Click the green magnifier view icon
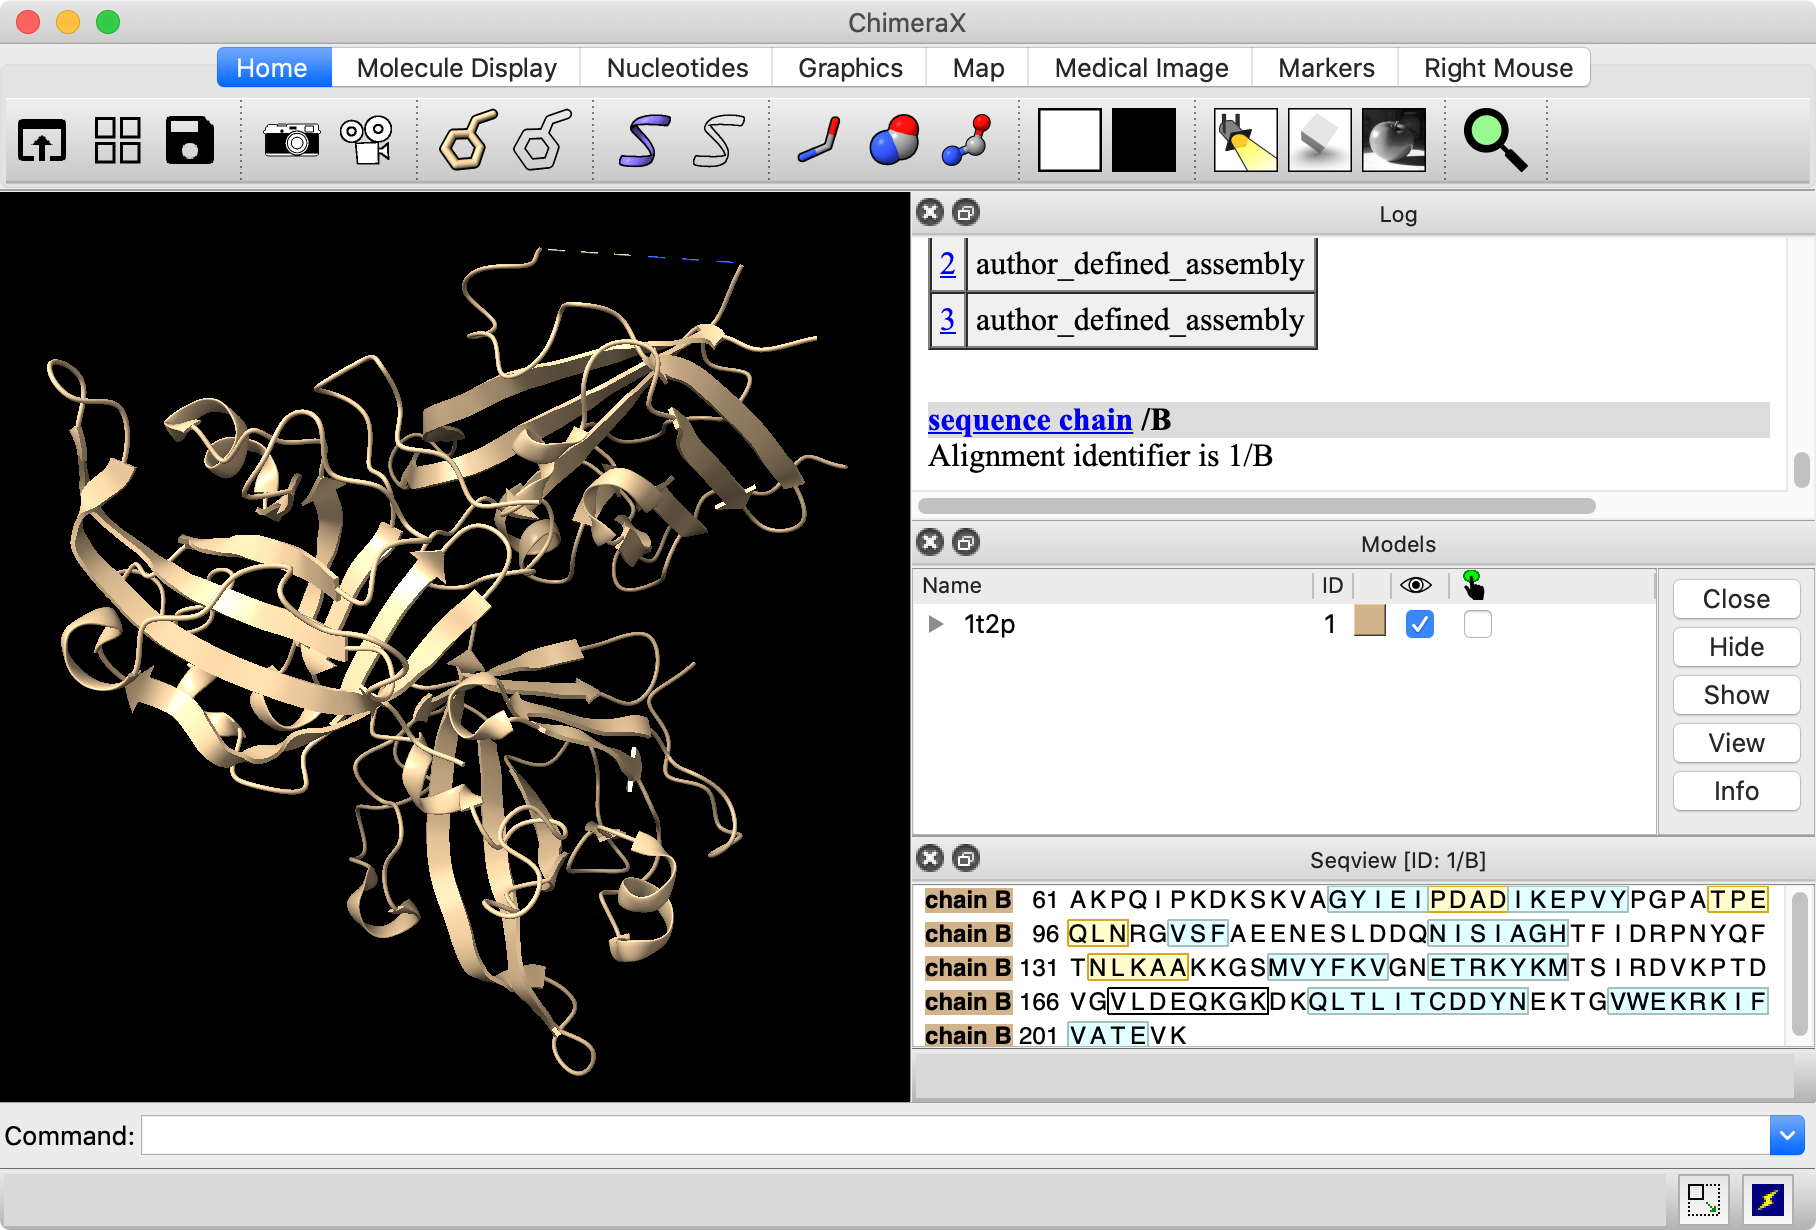This screenshot has width=1816, height=1230. coord(1494,140)
